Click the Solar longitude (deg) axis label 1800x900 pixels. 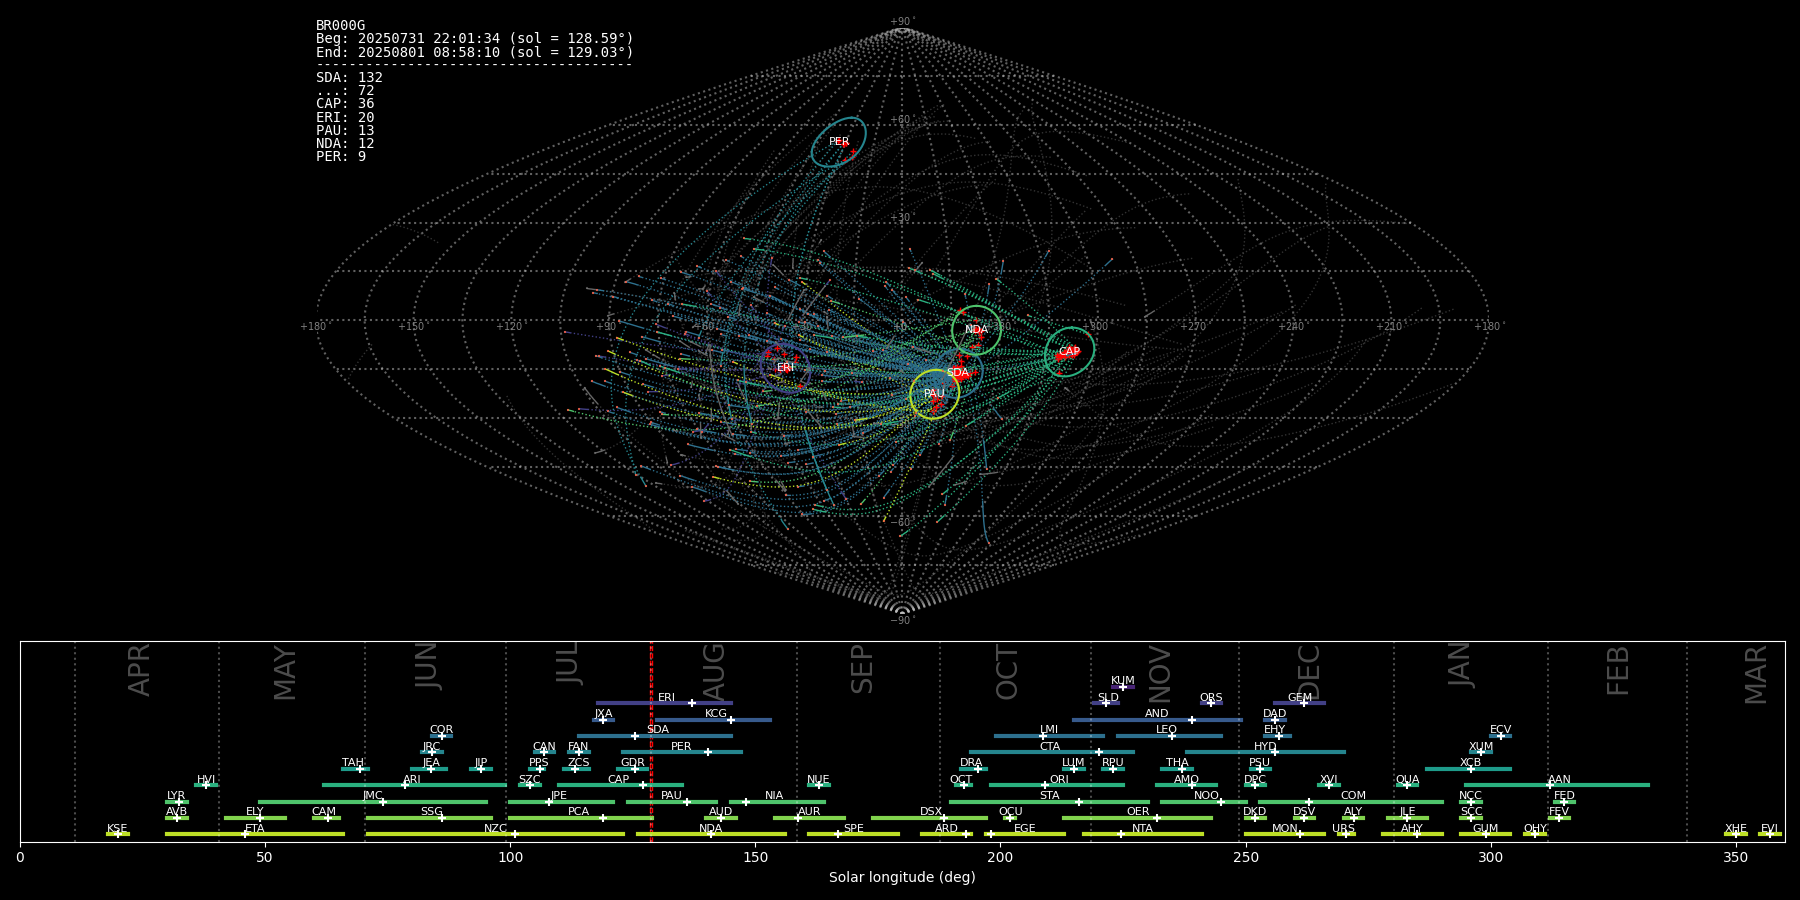tap(902, 878)
